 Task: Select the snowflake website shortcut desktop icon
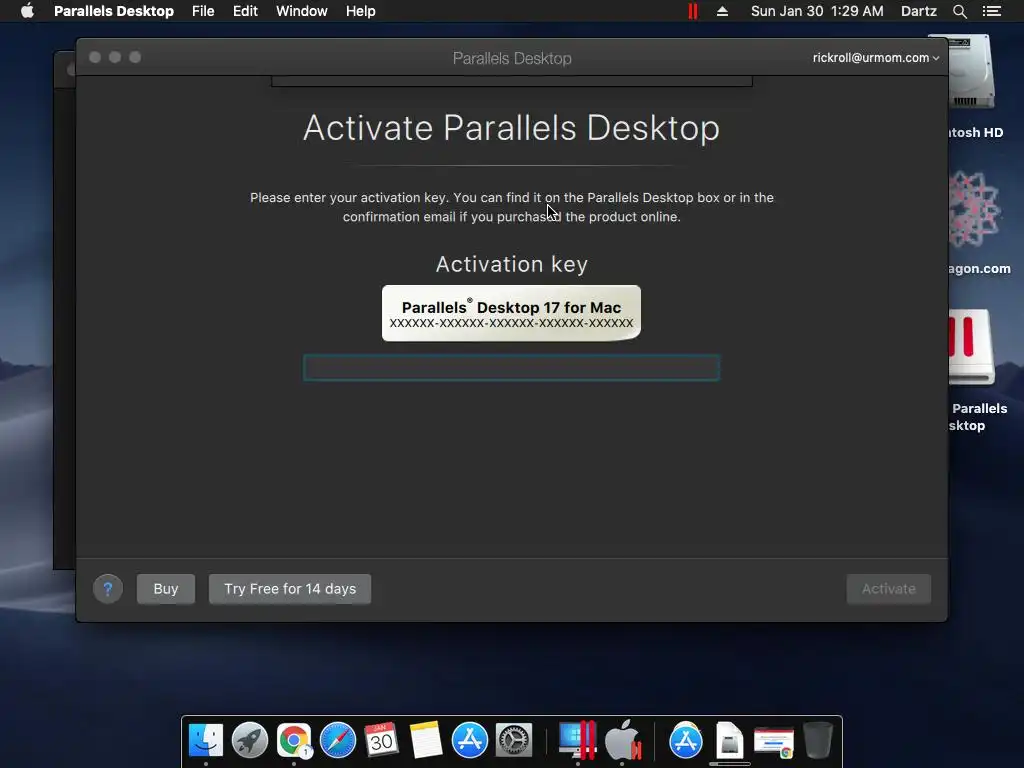(973, 209)
